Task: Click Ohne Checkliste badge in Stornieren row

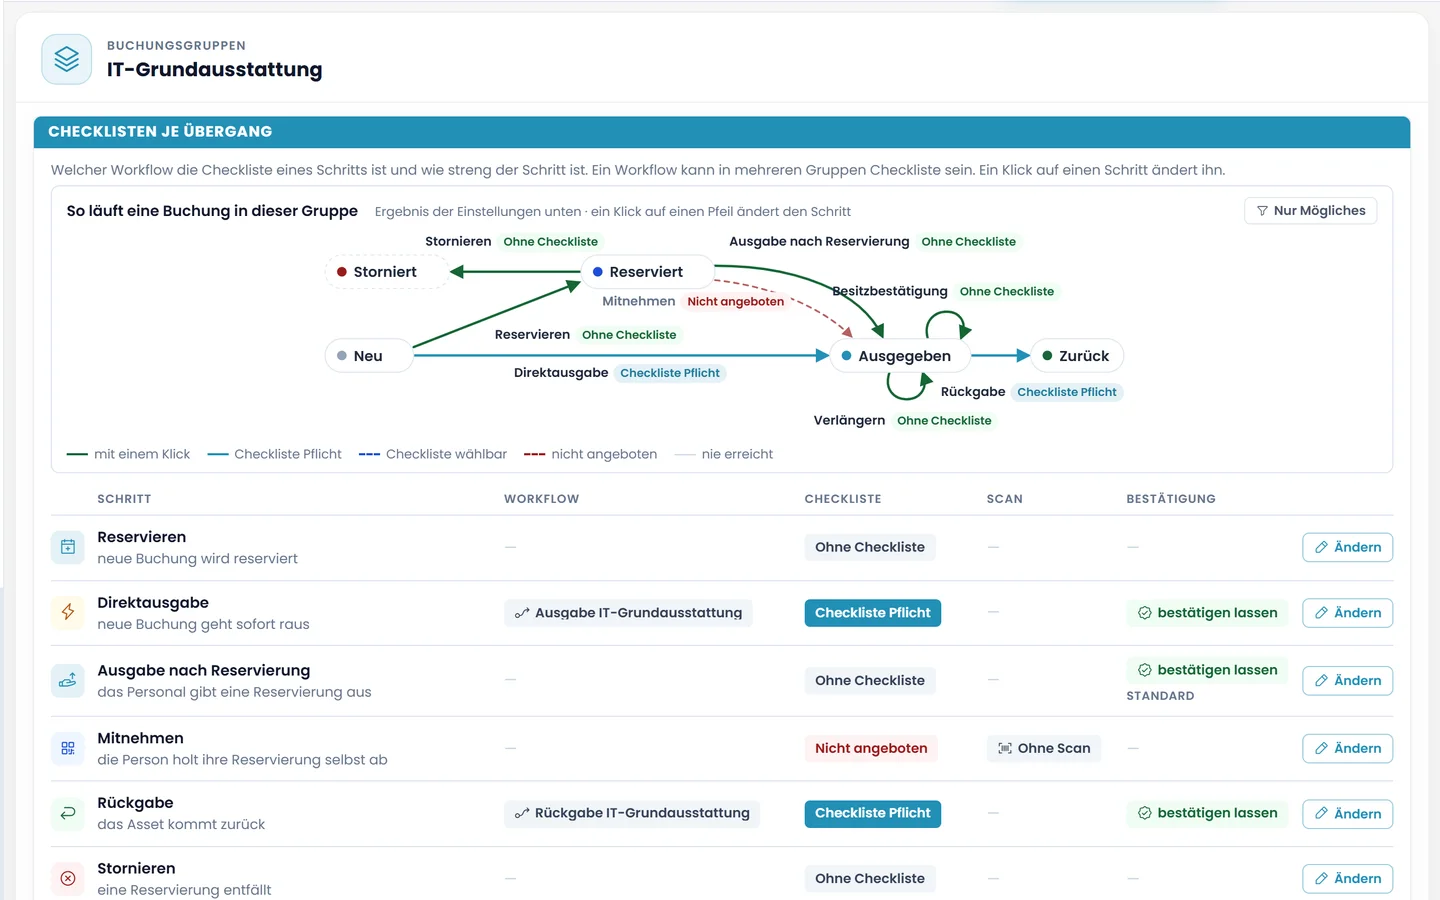Action: (x=870, y=878)
